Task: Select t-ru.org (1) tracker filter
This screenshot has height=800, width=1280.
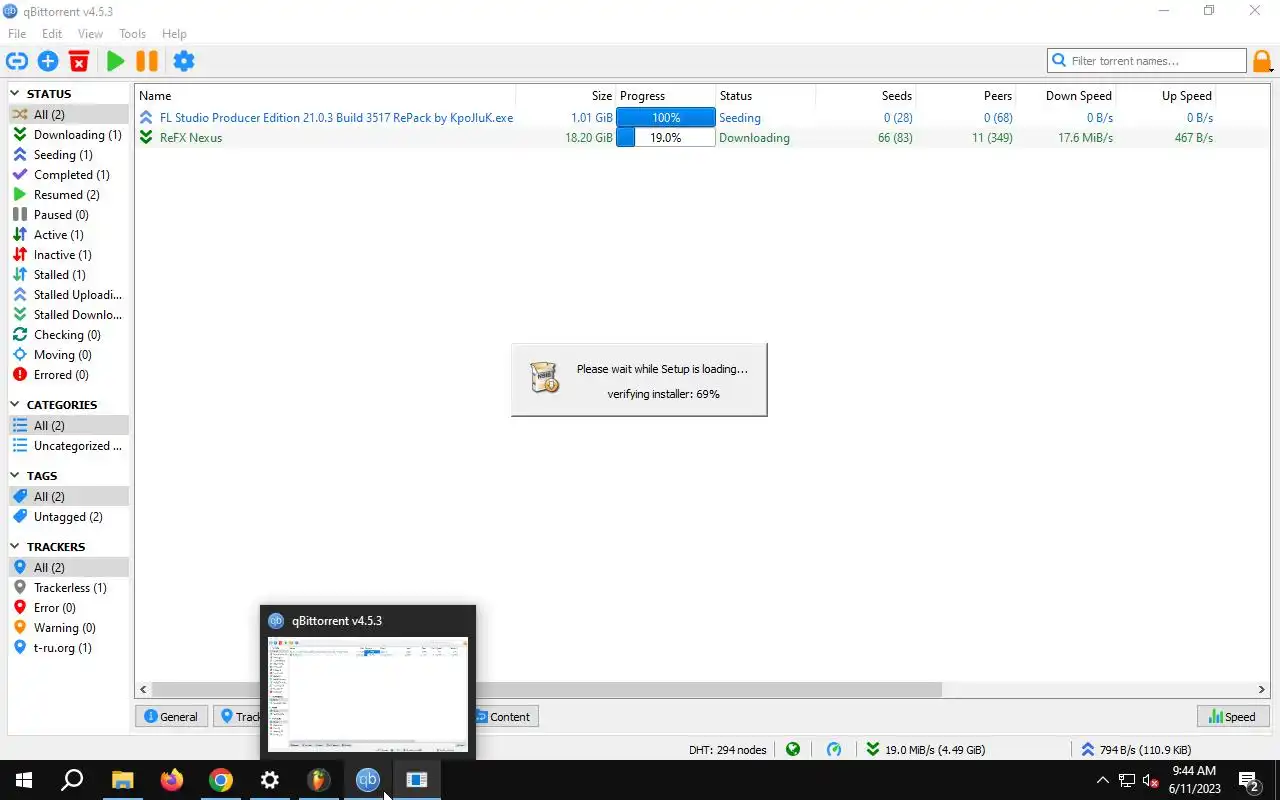Action: pyautogui.click(x=68, y=648)
